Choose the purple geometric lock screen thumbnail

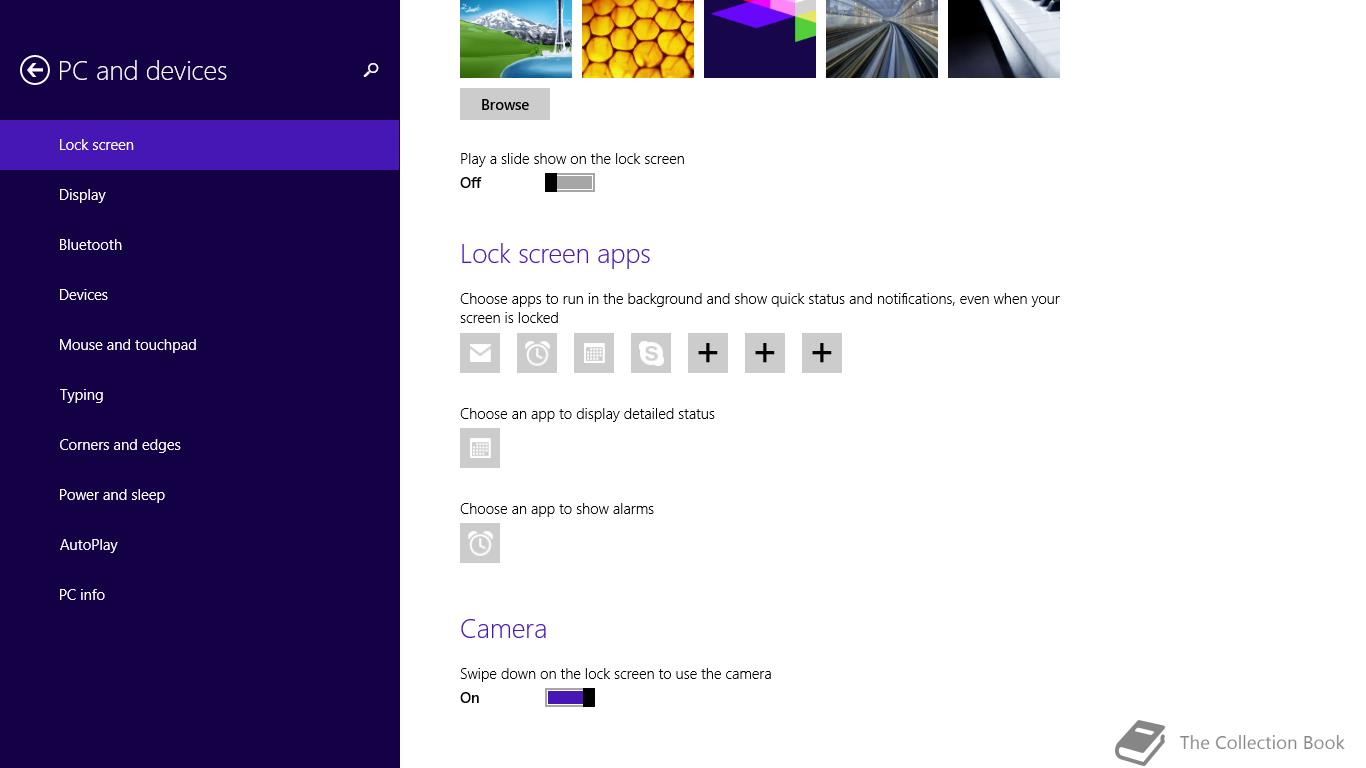coord(760,39)
